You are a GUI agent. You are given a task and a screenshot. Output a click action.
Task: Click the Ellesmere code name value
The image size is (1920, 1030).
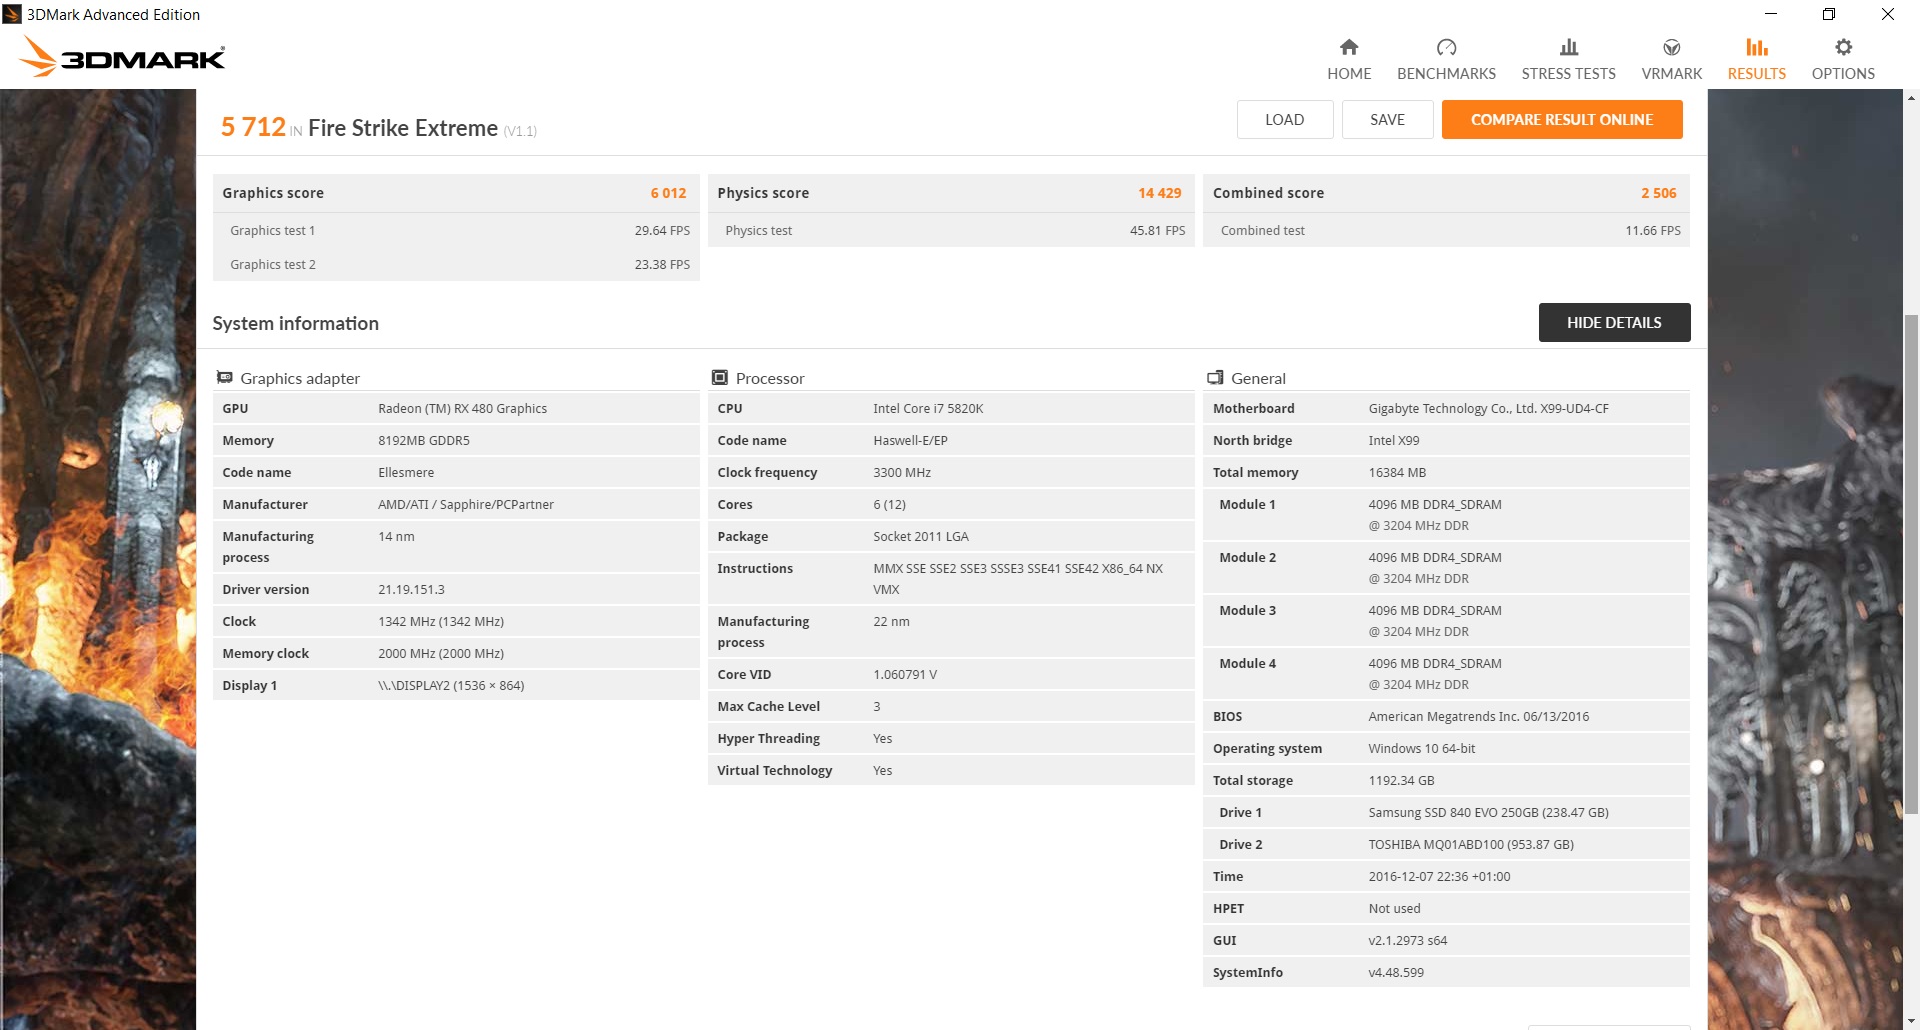tap(406, 472)
